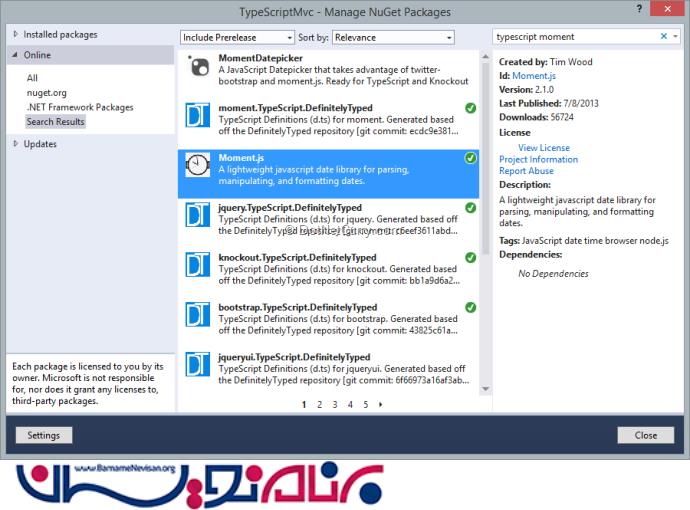The width and height of the screenshot is (690, 510).
Task: Click the Last Published 7/8/2013 date
Action: 581,103
